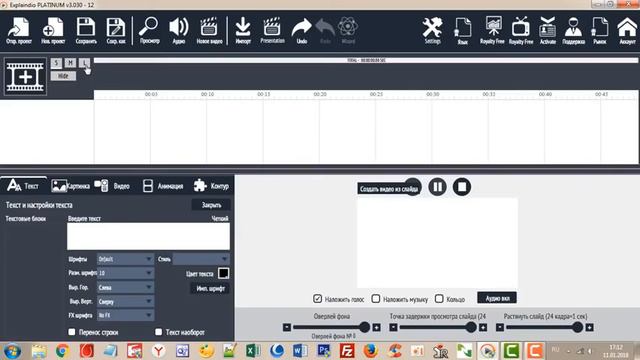Open Photoshop from the taskbar
Image resolution: width=640 pixels, height=360 pixels.
coord(324,351)
